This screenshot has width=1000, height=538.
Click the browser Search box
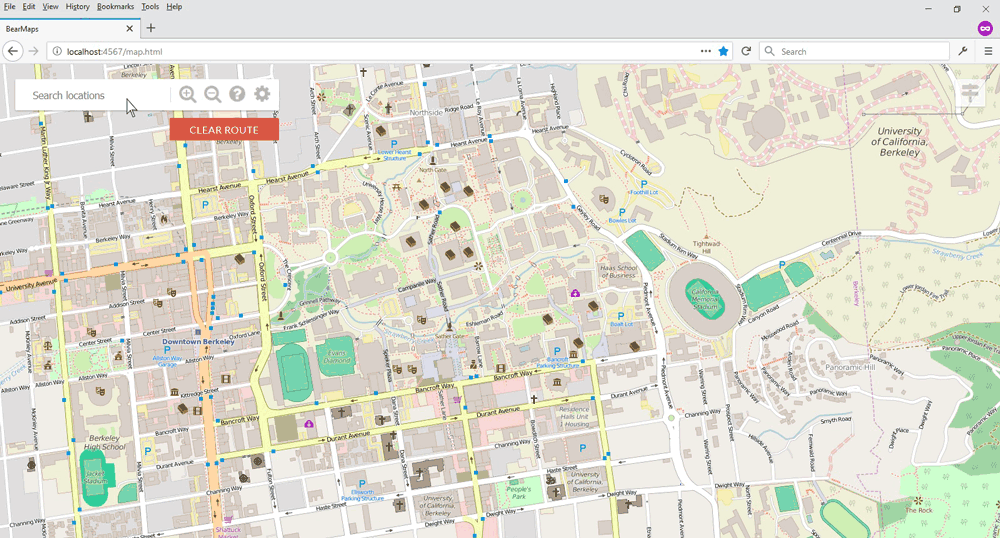855,52
